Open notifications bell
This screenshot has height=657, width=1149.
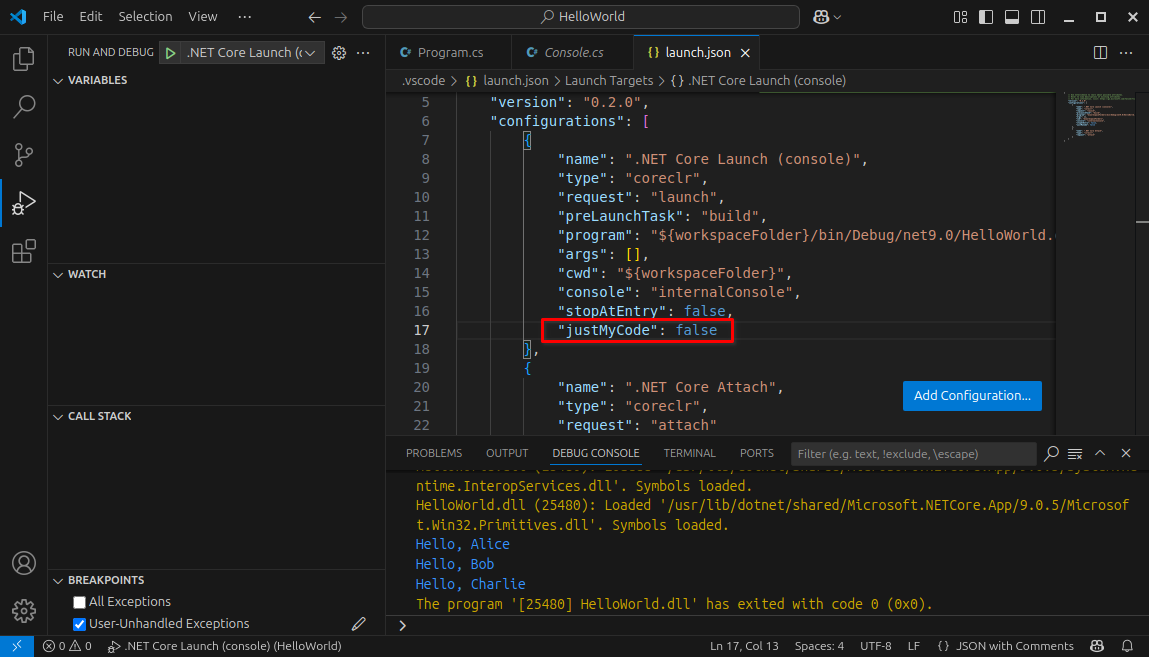click(1128, 646)
